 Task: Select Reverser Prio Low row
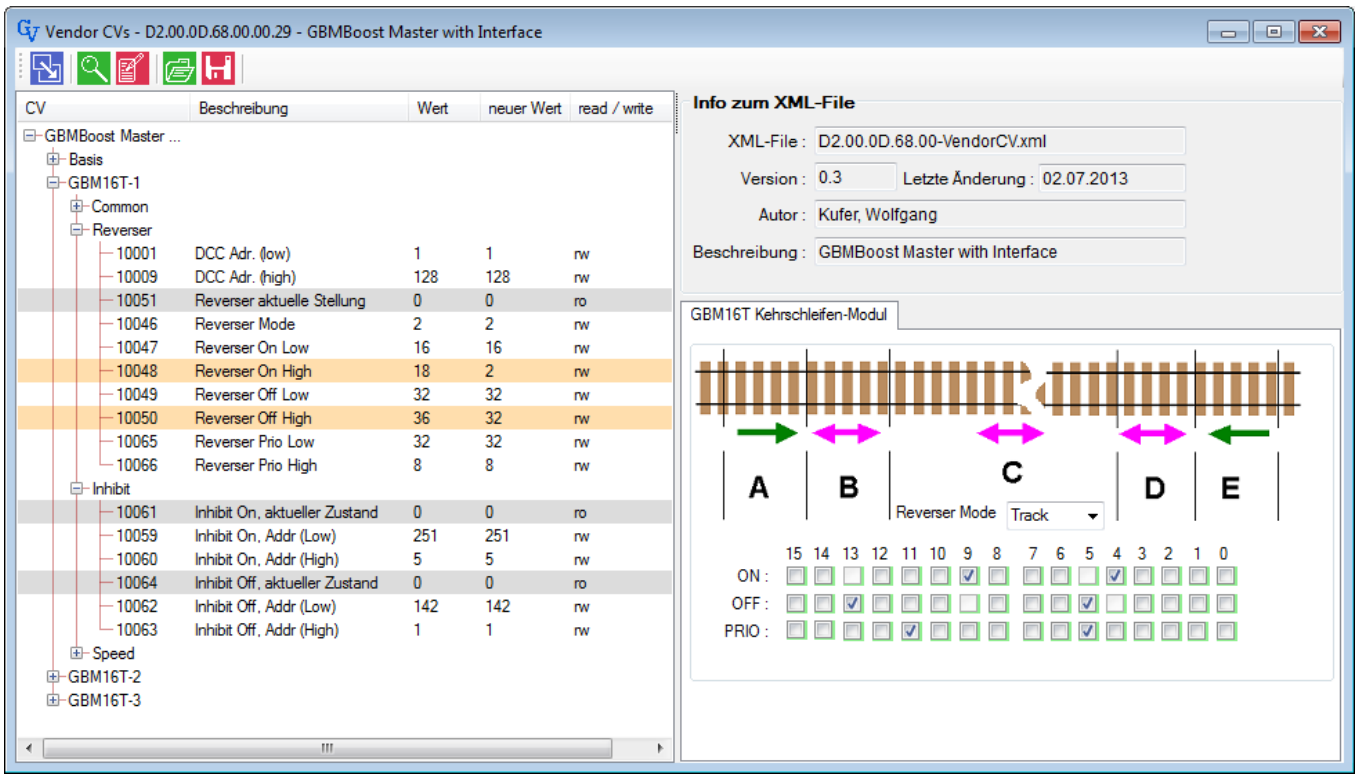pos(345,442)
